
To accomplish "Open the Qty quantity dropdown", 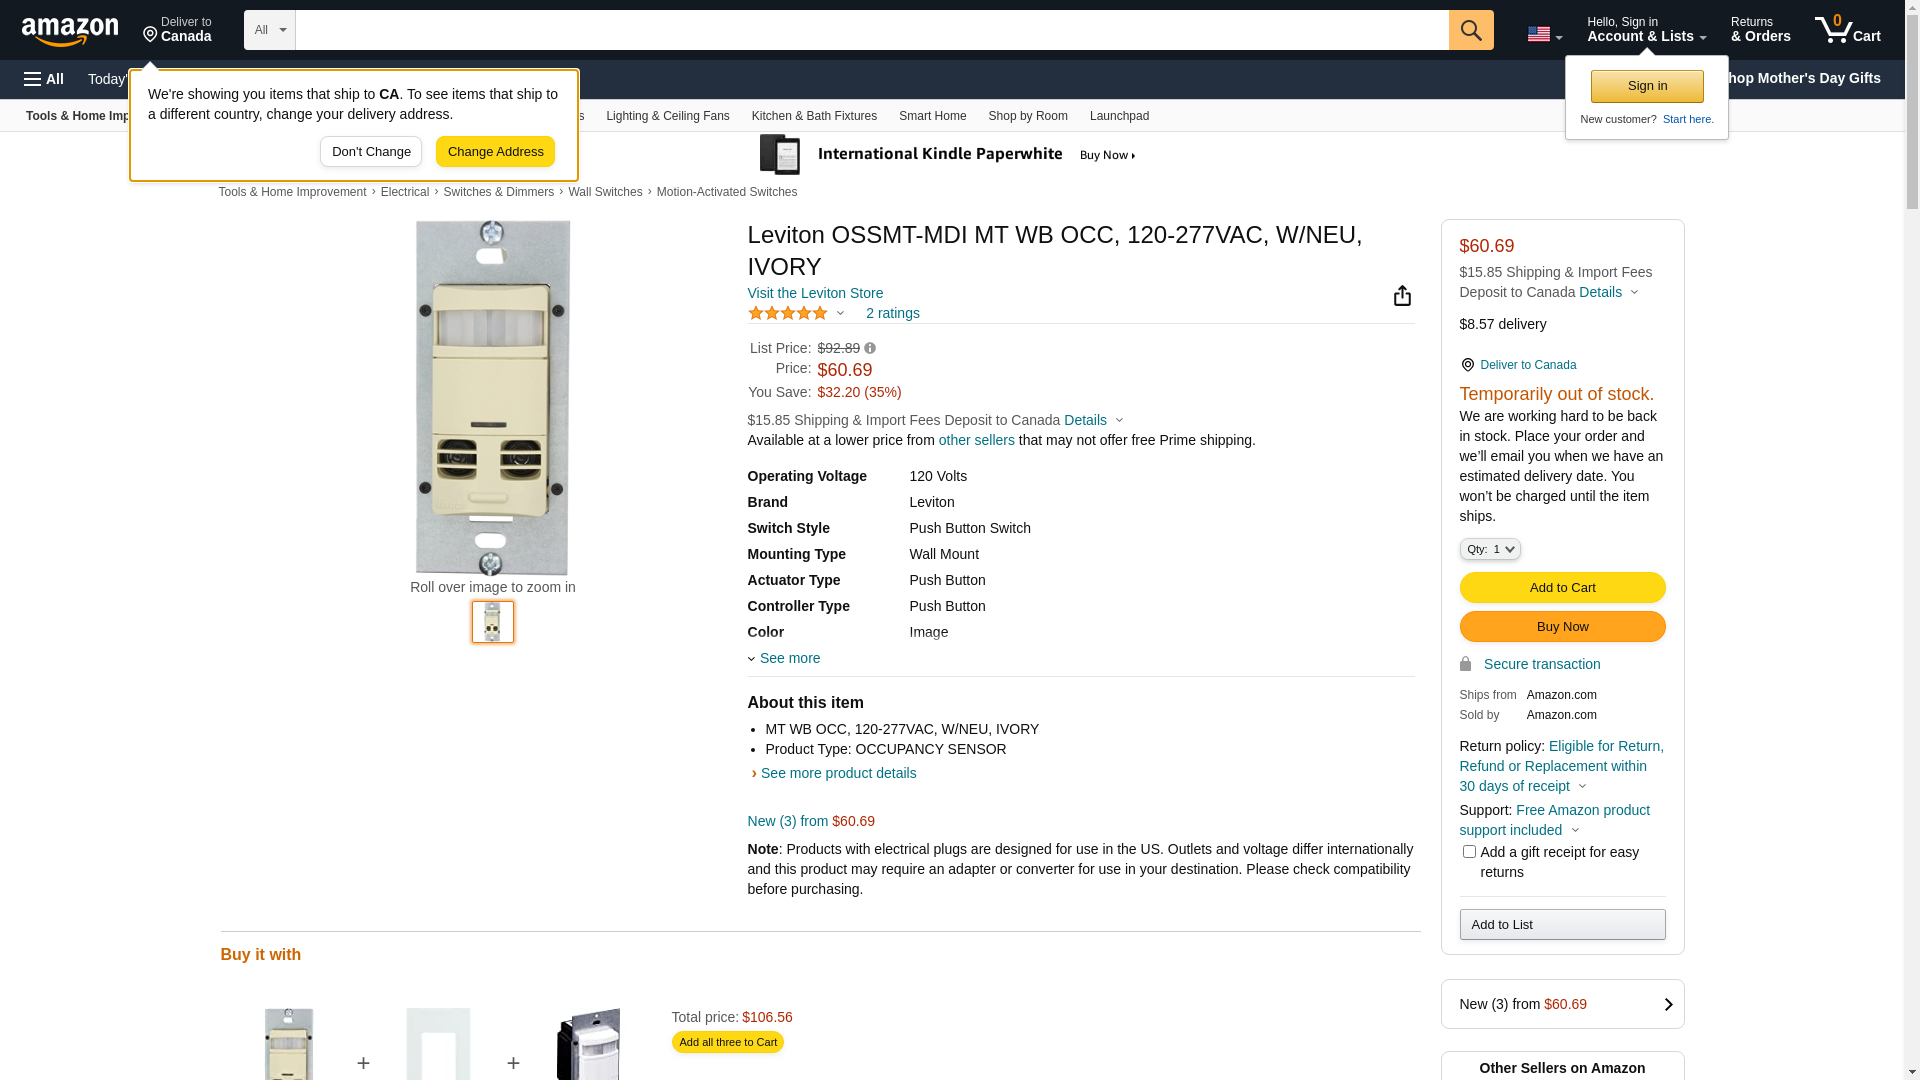I will pos(1489,549).
